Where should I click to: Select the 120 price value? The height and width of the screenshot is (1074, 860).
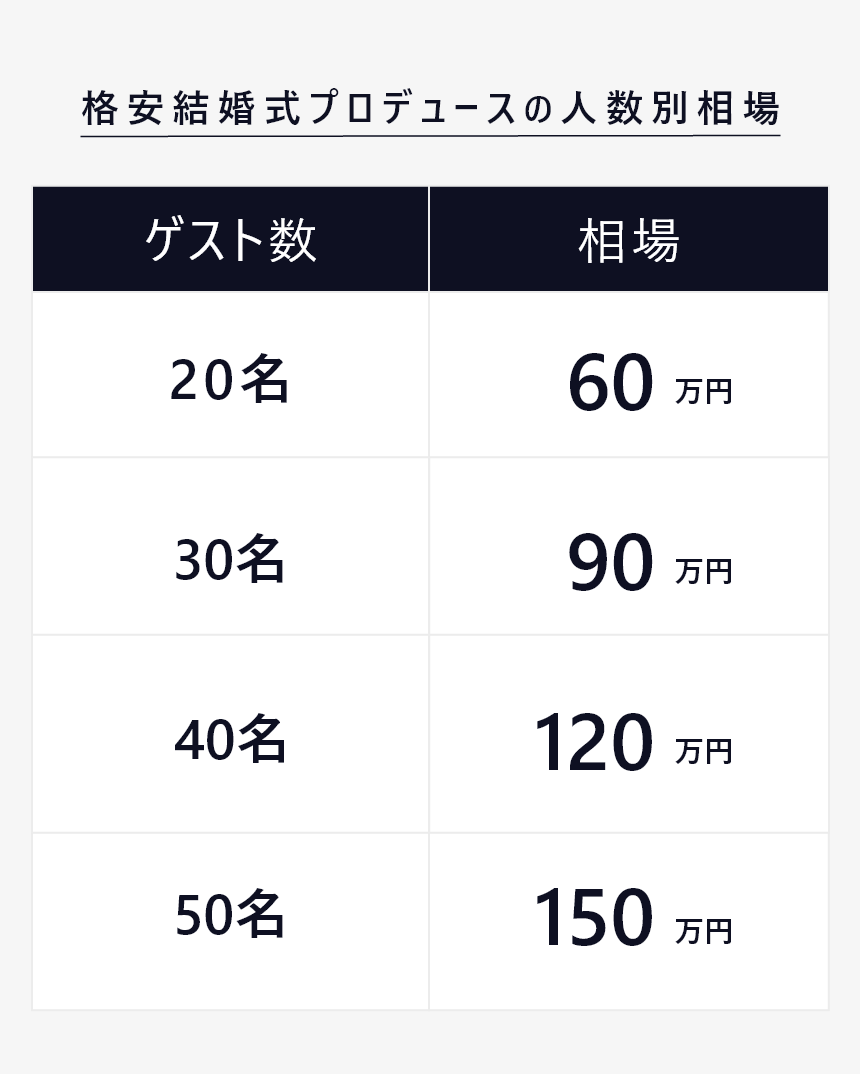click(594, 742)
